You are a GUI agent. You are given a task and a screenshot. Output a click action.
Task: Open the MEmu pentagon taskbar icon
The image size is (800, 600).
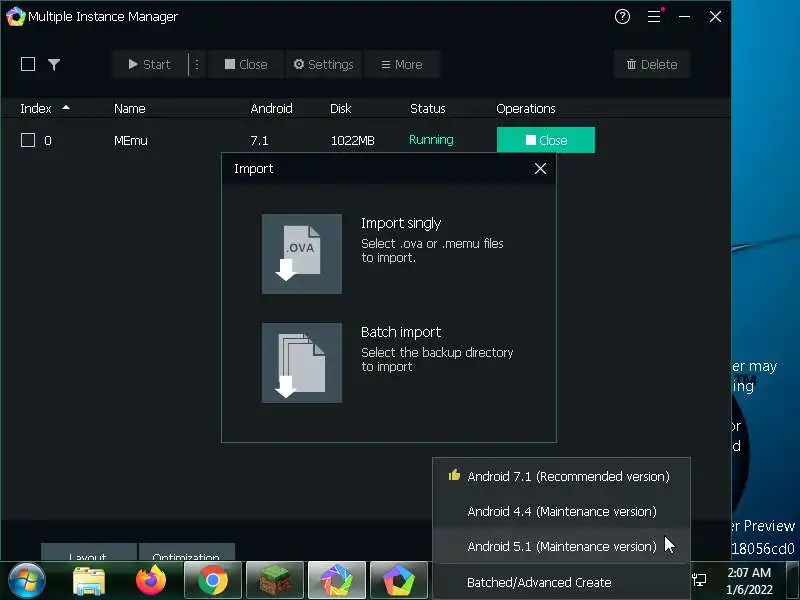tap(399, 580)
